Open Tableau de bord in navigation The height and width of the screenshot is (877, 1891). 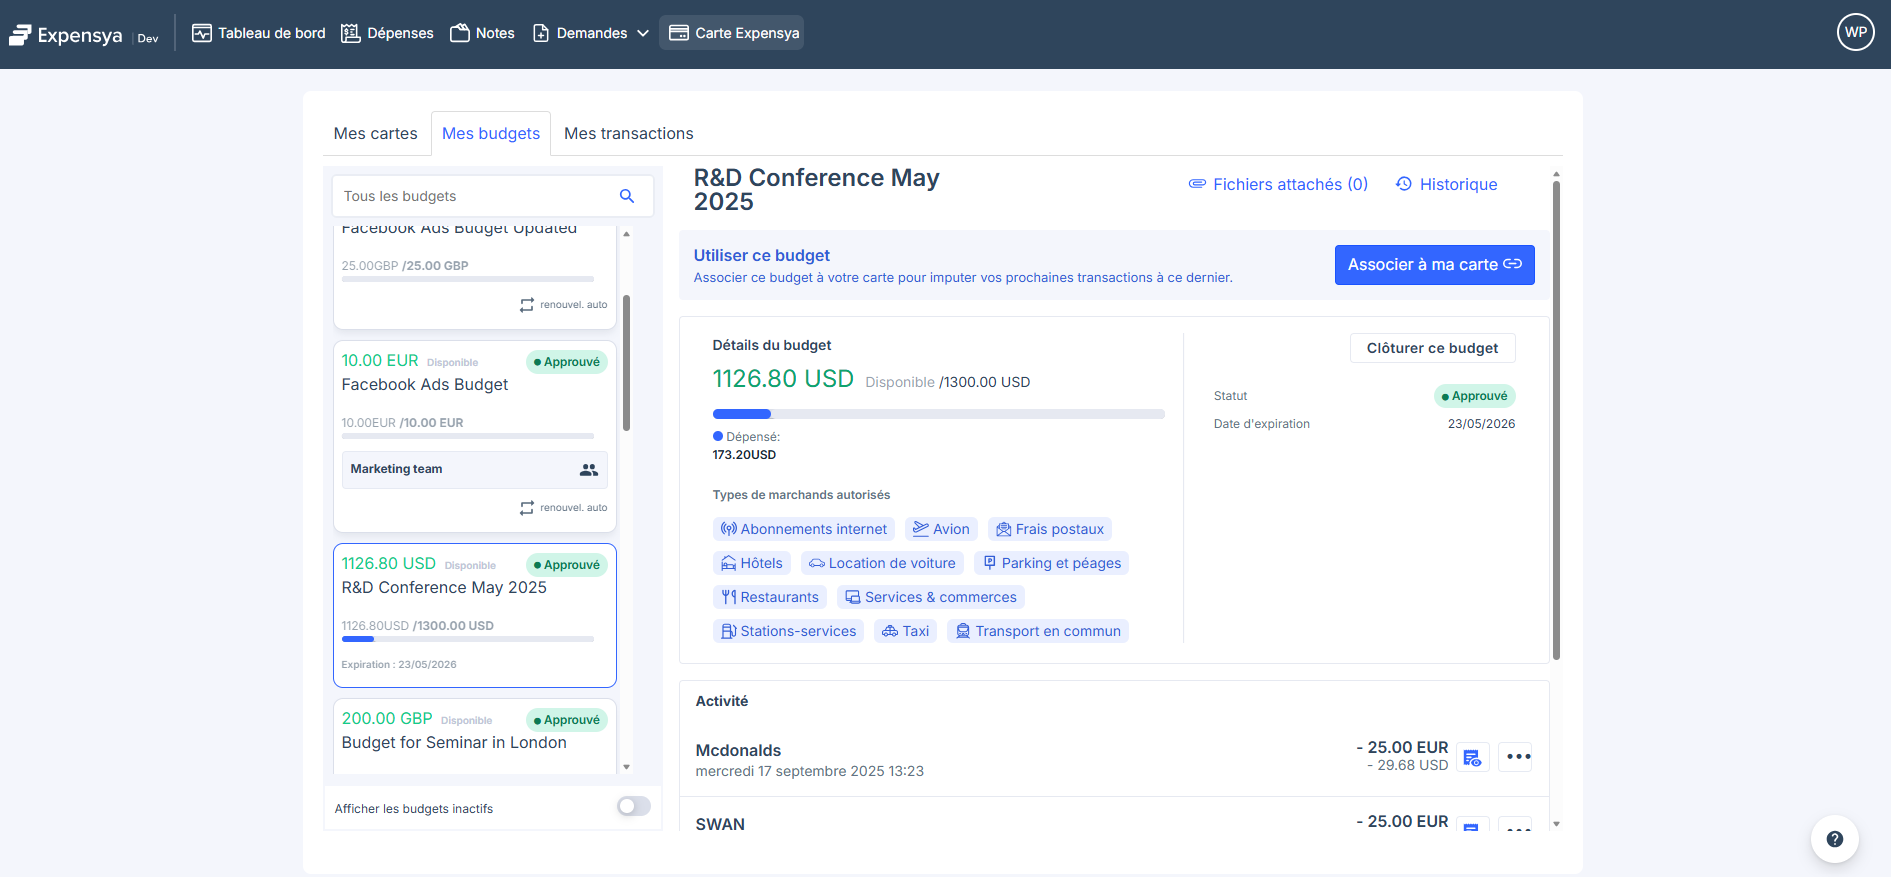pos(259,33)
